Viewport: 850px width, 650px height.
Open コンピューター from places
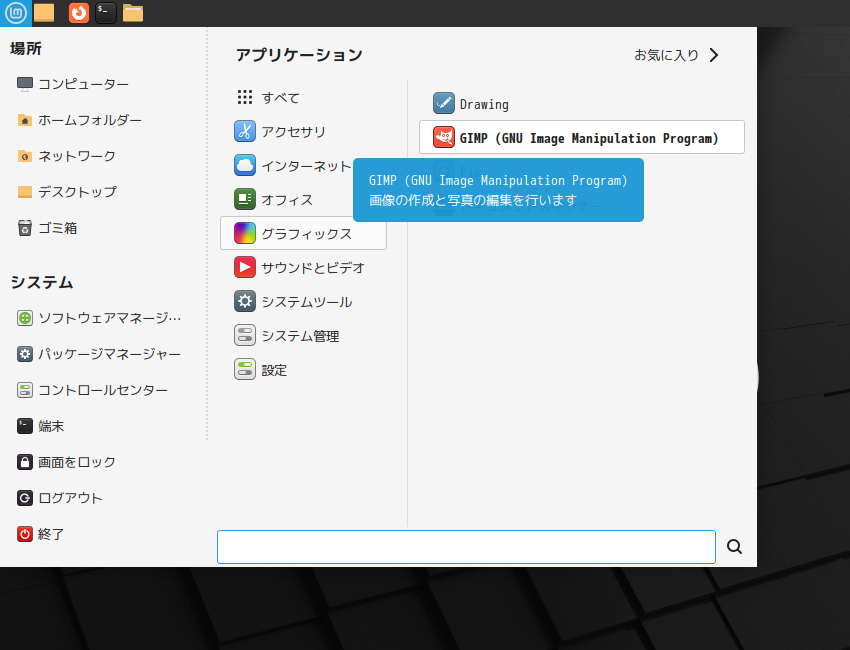83,84
